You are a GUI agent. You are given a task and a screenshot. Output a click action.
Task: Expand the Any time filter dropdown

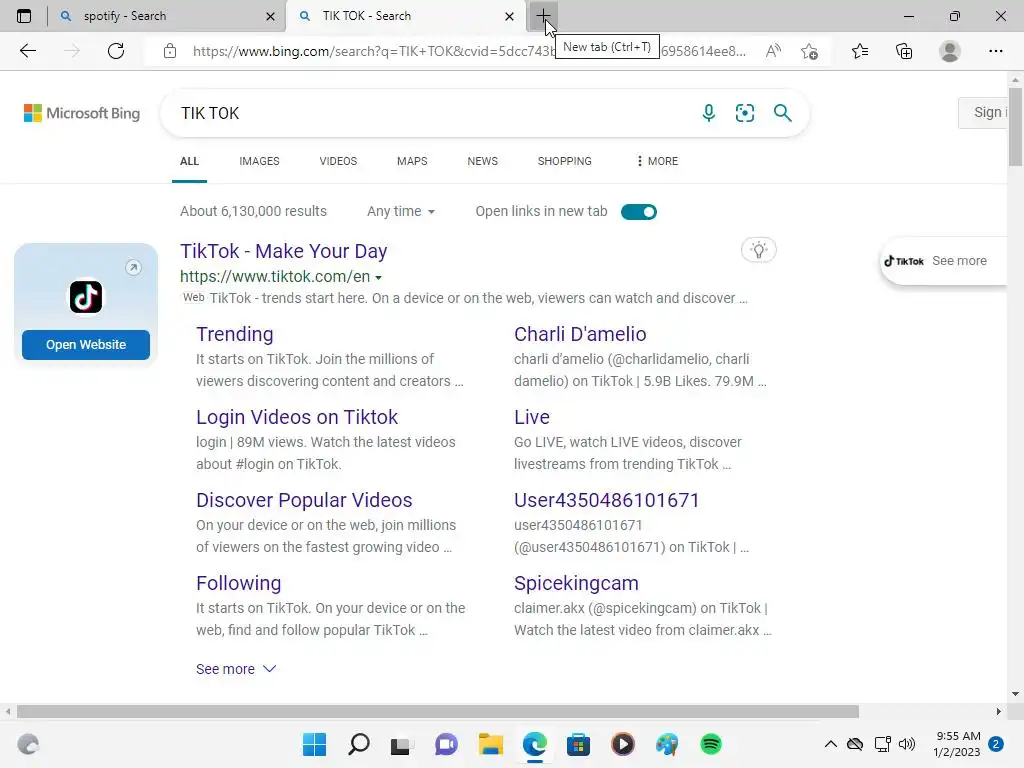tap(400, 212)
